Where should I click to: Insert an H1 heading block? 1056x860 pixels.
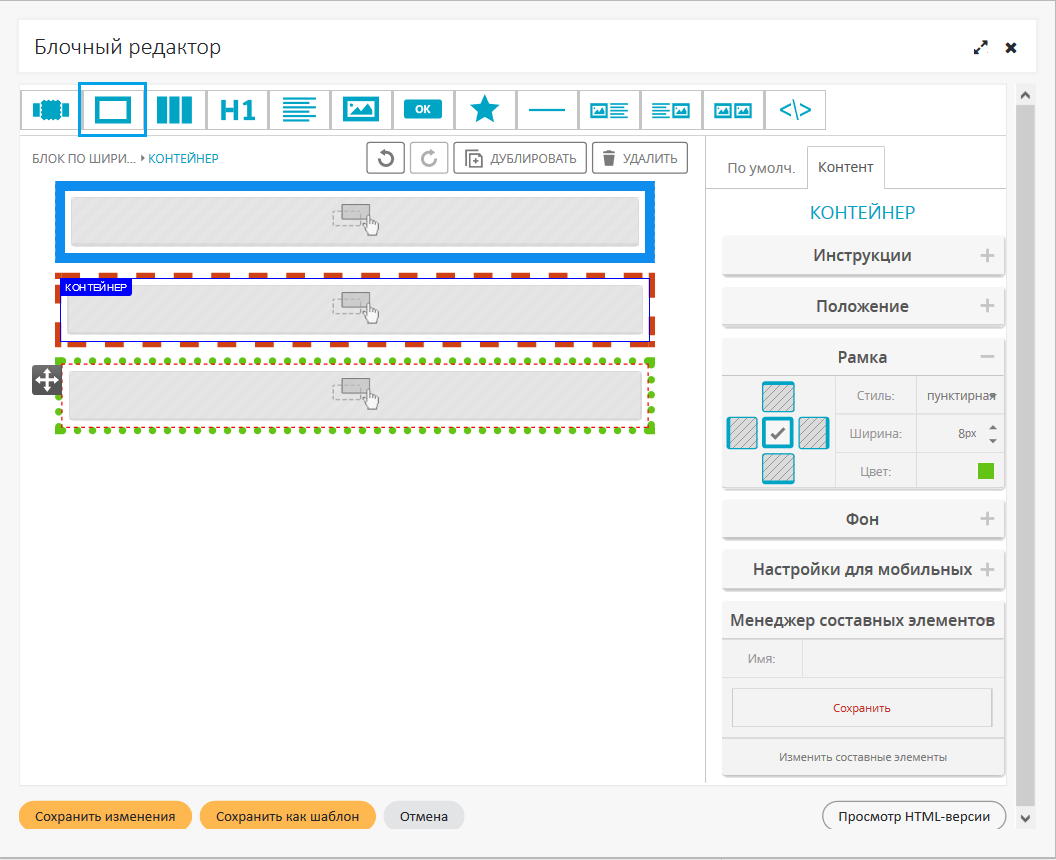pos(237,110)
